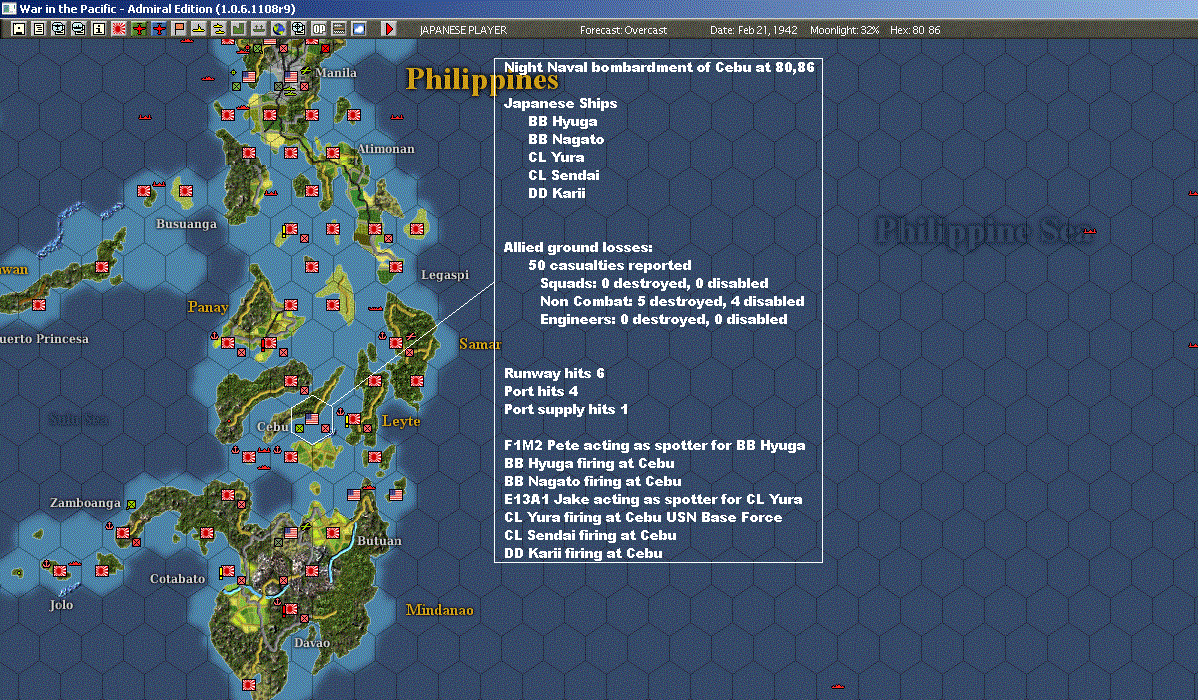1198x700 pixels.
Task: Select the green unit marker beside Zamboanga
Action: [131, 504]
